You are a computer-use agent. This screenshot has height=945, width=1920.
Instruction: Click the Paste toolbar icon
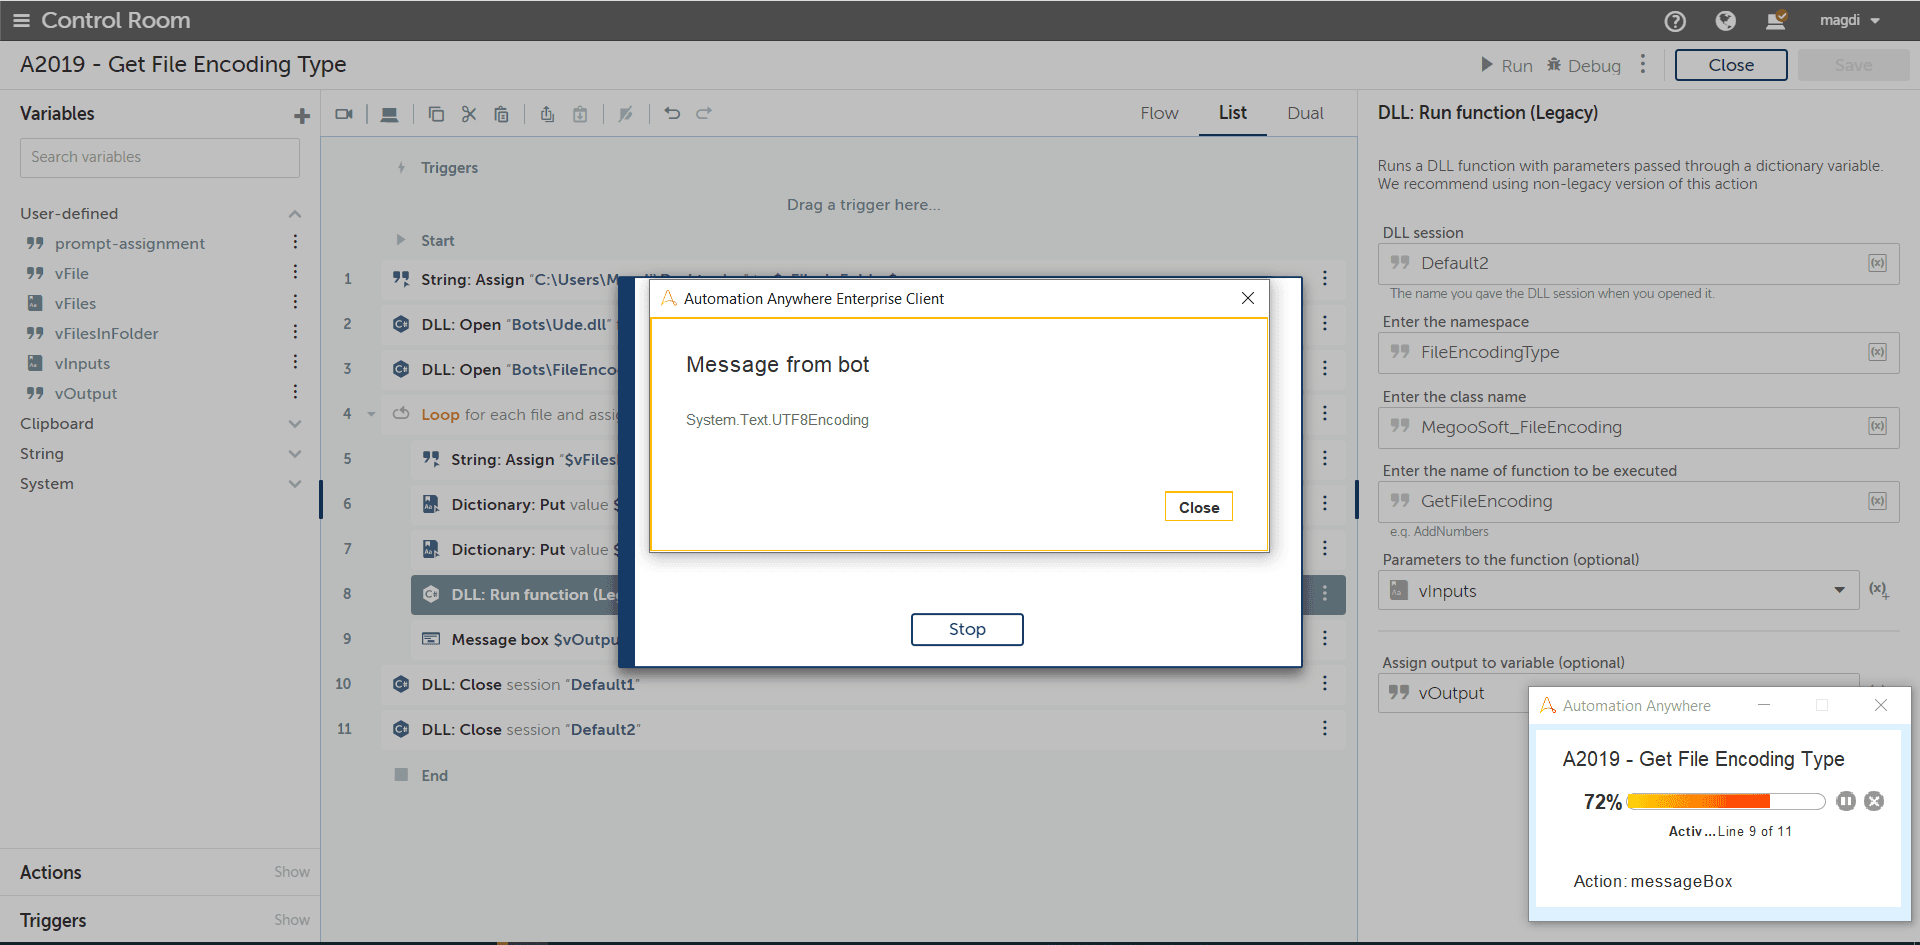tap(502, 114)
